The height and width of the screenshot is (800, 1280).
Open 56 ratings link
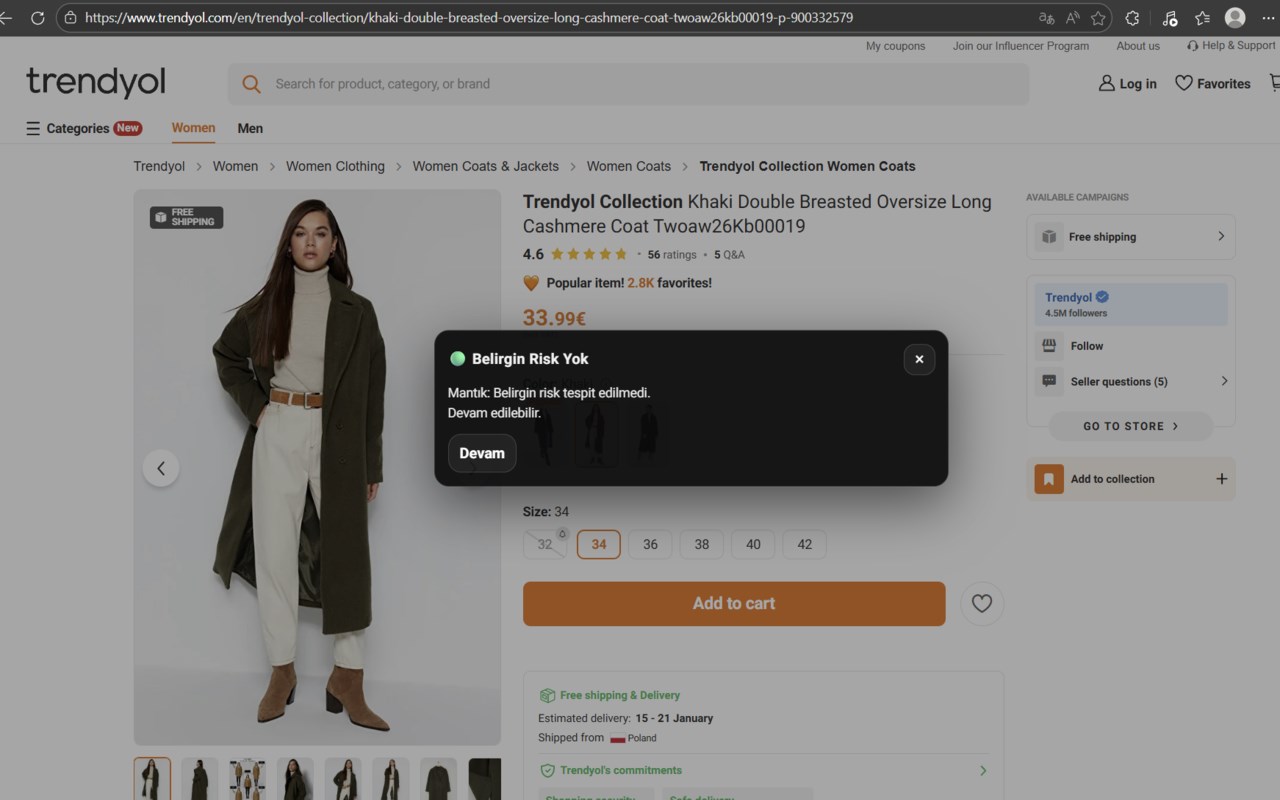click(x=672, y=255)
